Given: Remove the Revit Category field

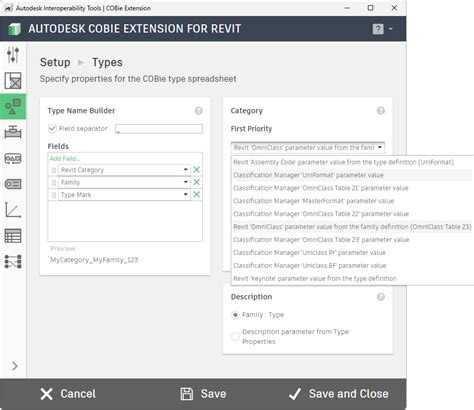Looking at the screenshot, I should 197,170.
